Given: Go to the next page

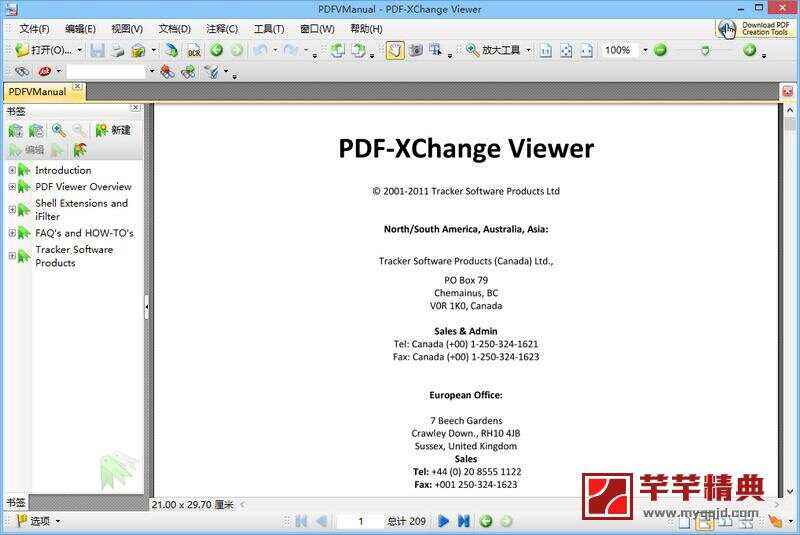Looking at the screenshot, I should [x=444, y=521].
